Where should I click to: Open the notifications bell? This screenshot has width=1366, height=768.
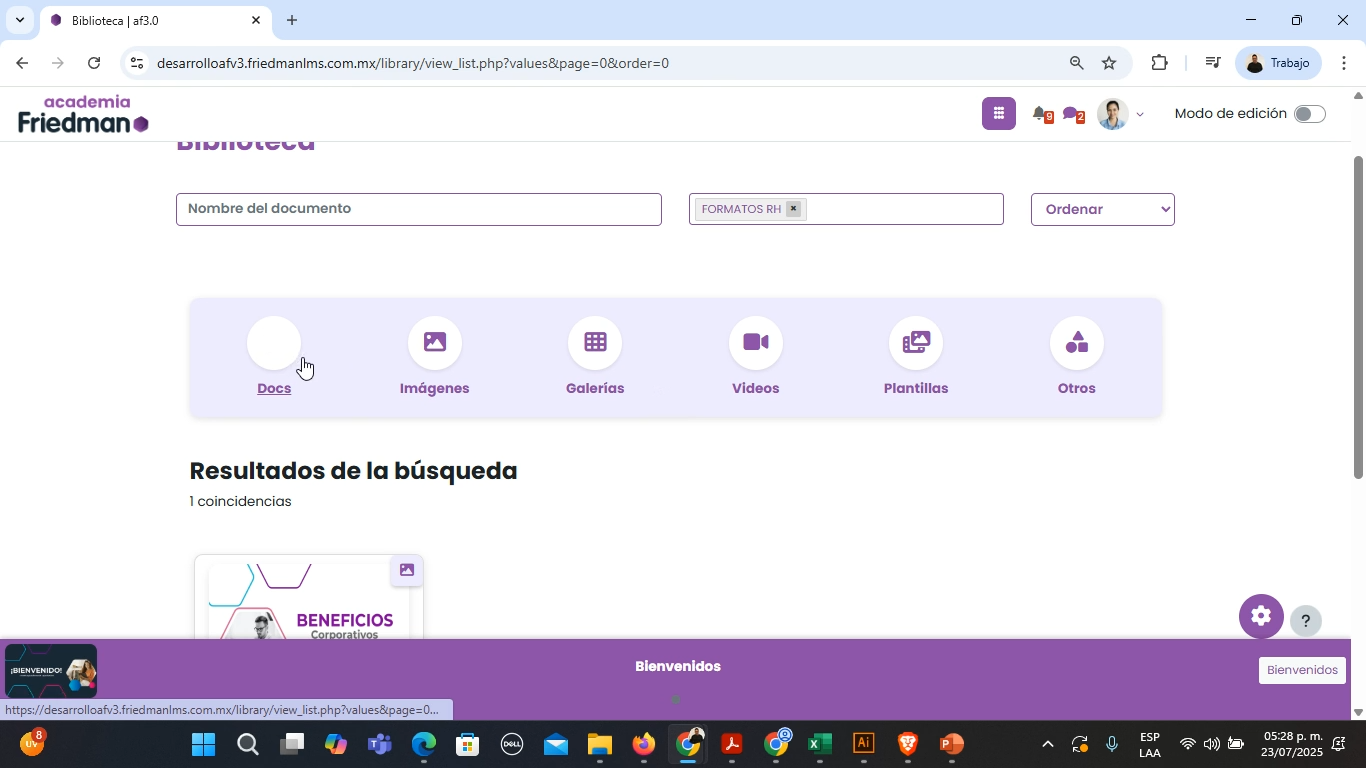pos(1041,114)
